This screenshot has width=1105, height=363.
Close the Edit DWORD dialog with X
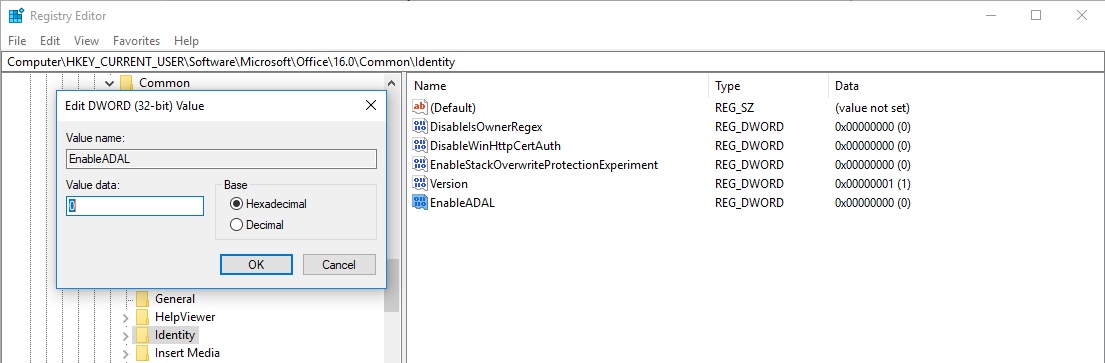tap(371, 106)
